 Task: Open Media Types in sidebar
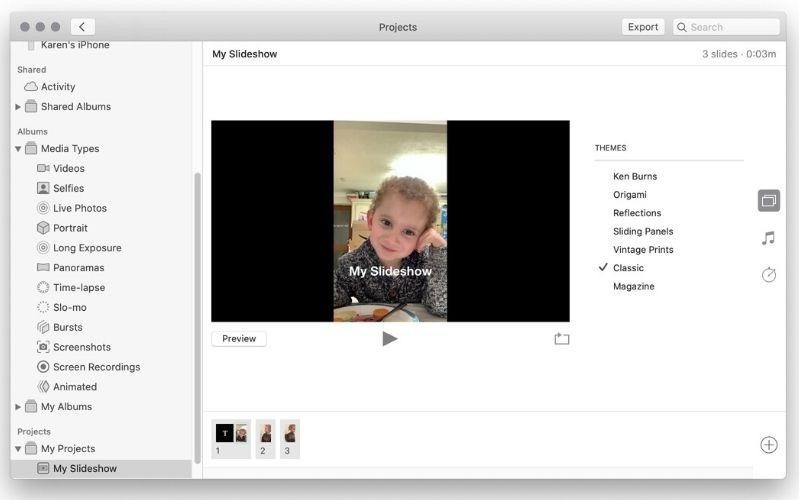tap(70, 149)
